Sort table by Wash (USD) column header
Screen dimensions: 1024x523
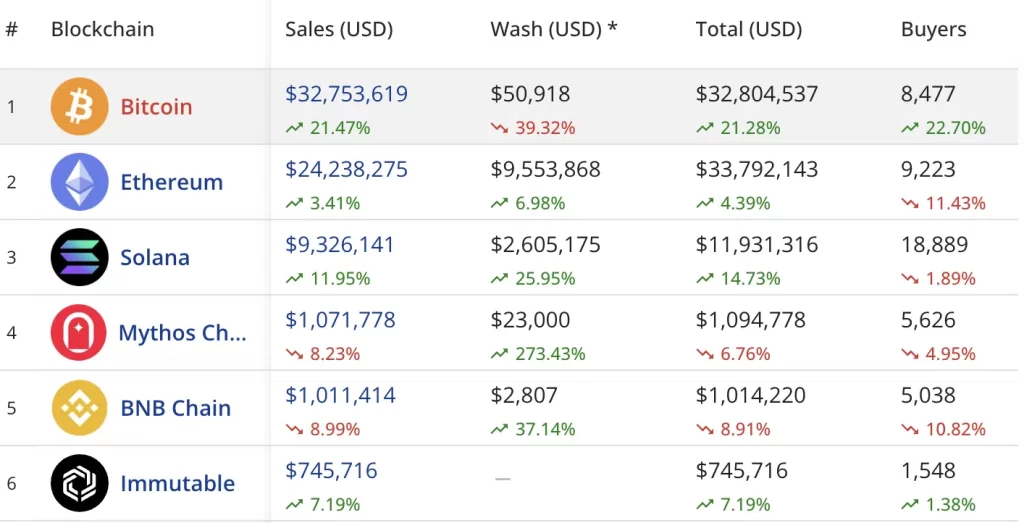tap(553, 29)
